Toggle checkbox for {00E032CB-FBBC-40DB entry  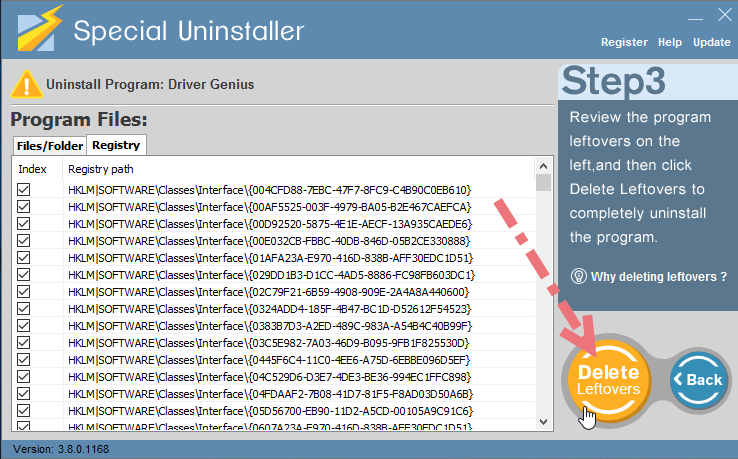click(24, 241)
